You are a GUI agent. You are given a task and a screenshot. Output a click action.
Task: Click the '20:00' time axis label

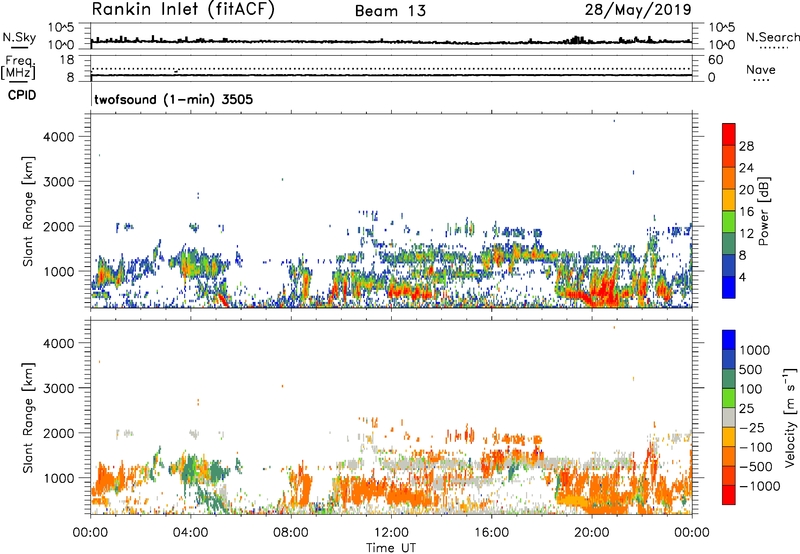coord(592,533)
